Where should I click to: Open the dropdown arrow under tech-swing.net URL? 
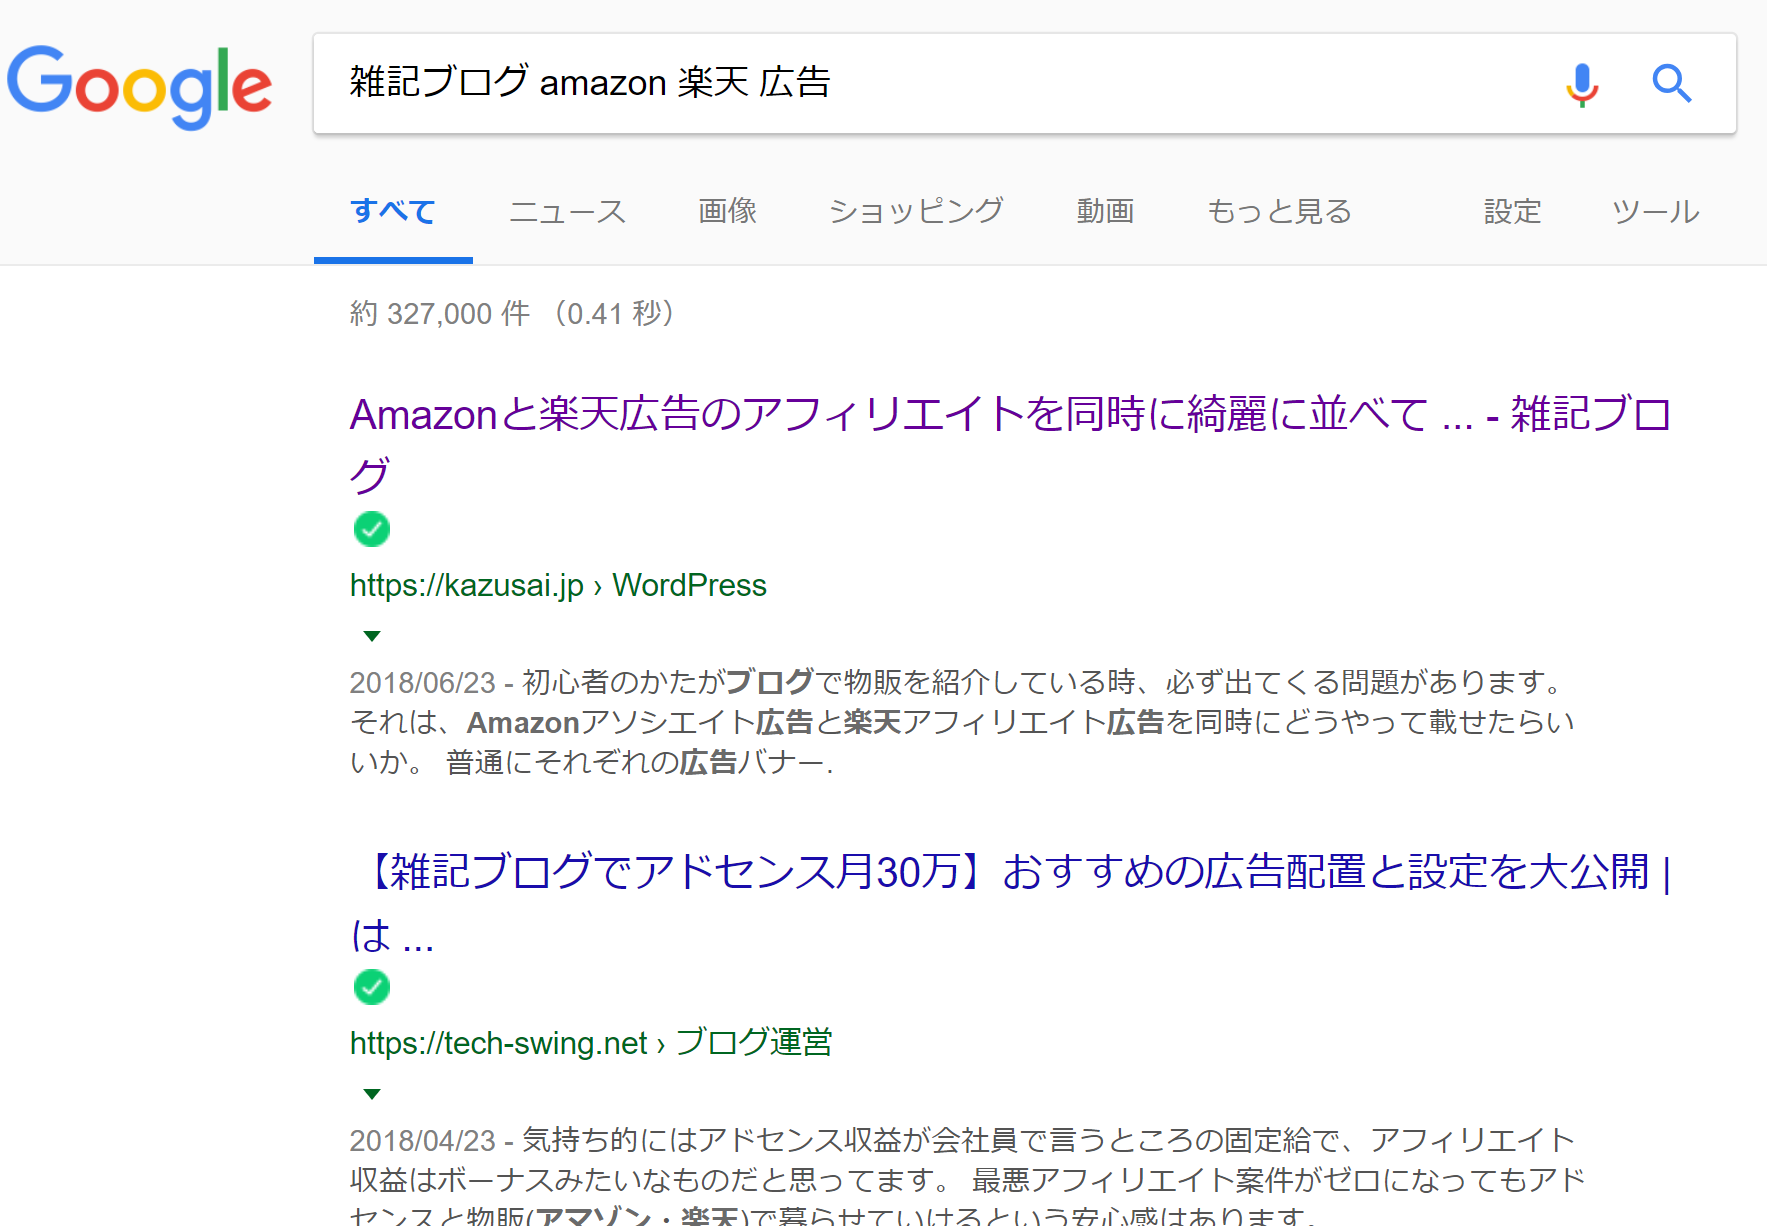[x=371, y=1093]
